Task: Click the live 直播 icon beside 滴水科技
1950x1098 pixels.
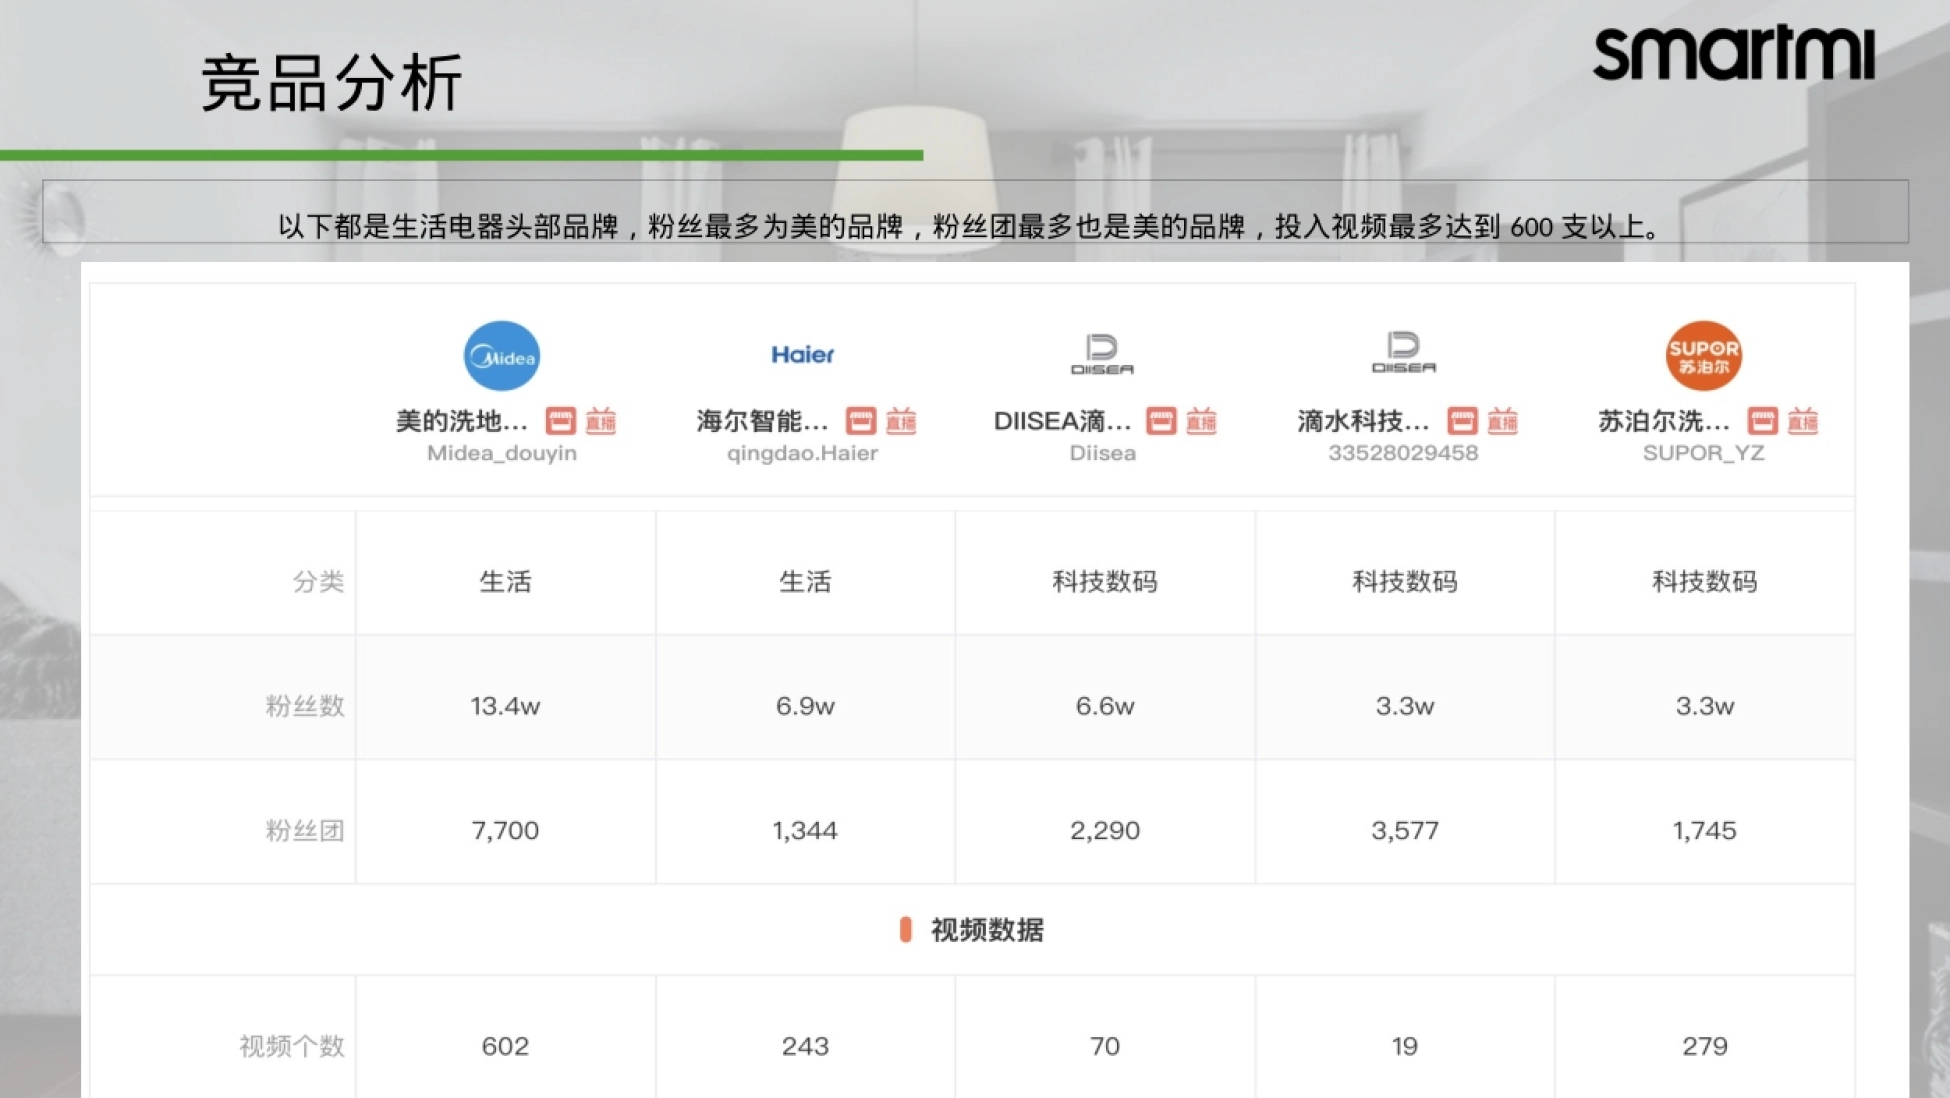Action: click(1502, 421)
